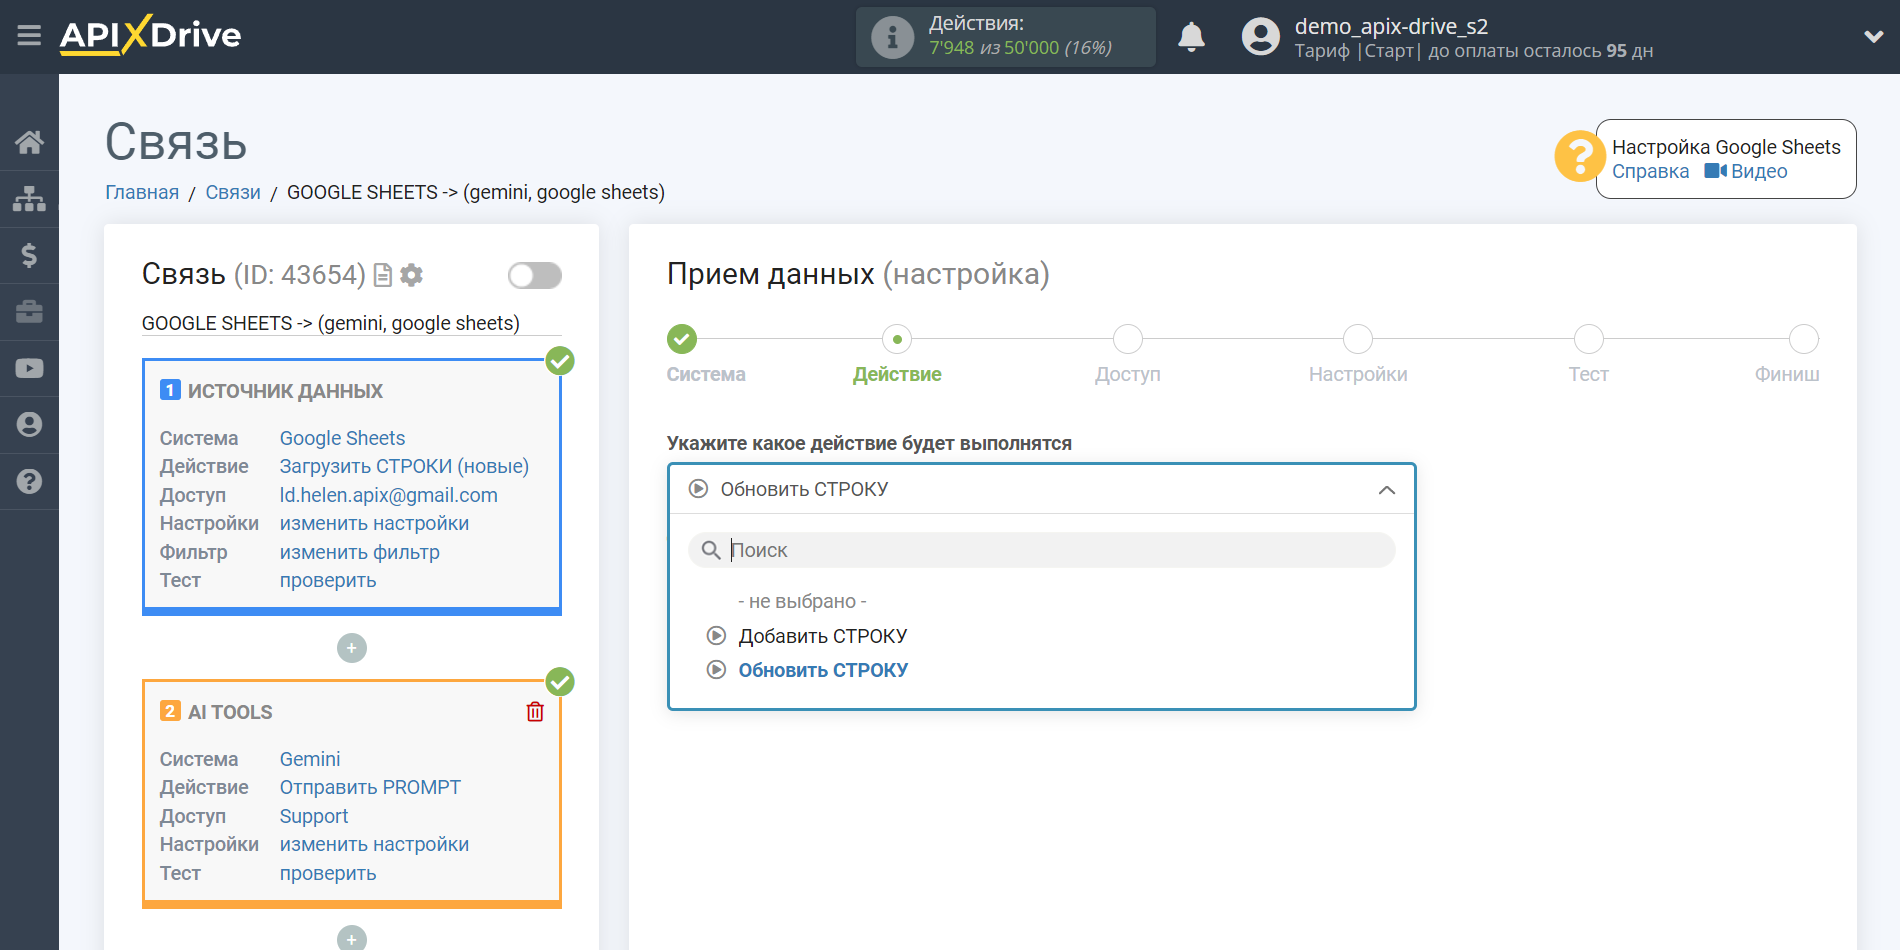This screenshot has height=950, width=1900.
Task: Go to the Система step
Action: click(682, 340)
